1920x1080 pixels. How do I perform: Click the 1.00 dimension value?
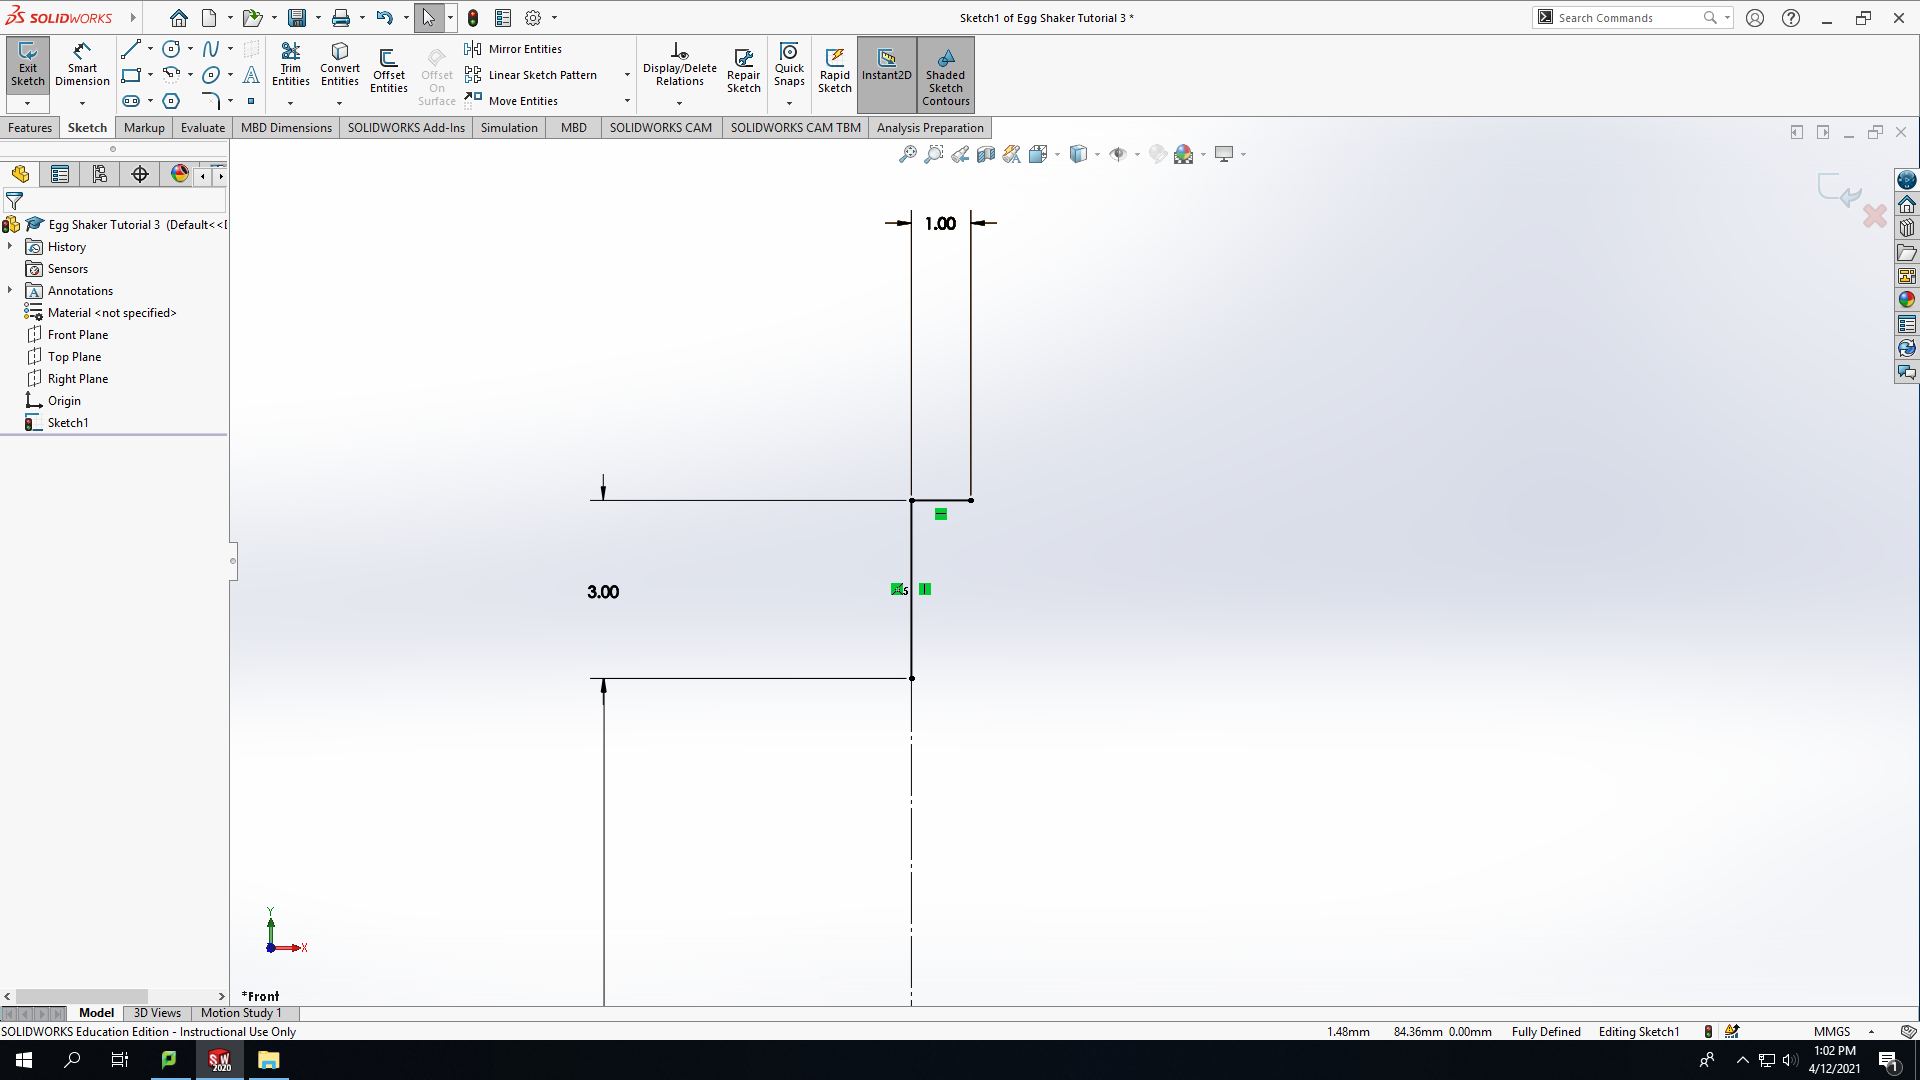click(940, 224)
